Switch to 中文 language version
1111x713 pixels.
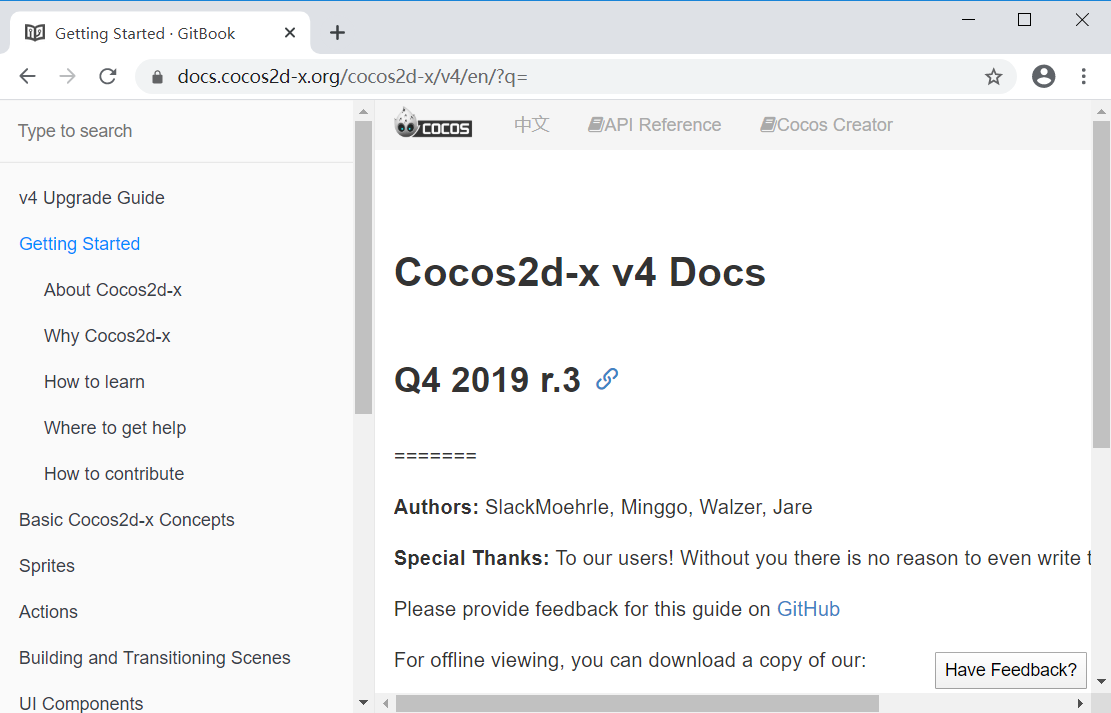pos(531,125)
